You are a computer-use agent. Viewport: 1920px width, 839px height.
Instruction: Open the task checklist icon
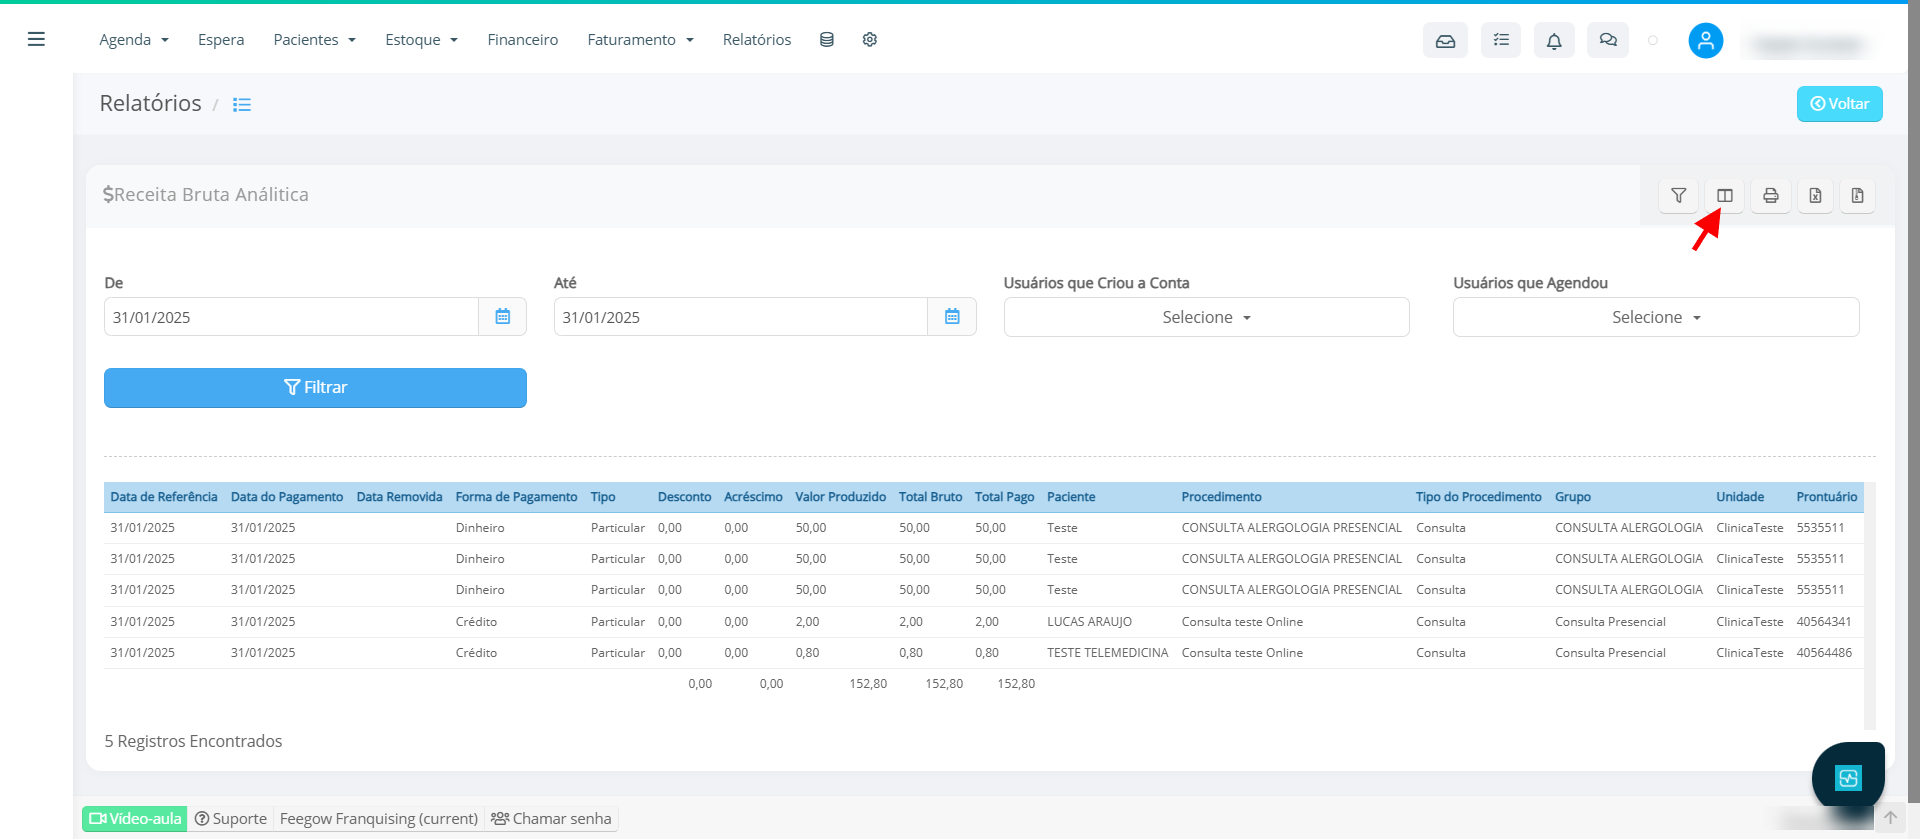click(x=1501, y=40)
